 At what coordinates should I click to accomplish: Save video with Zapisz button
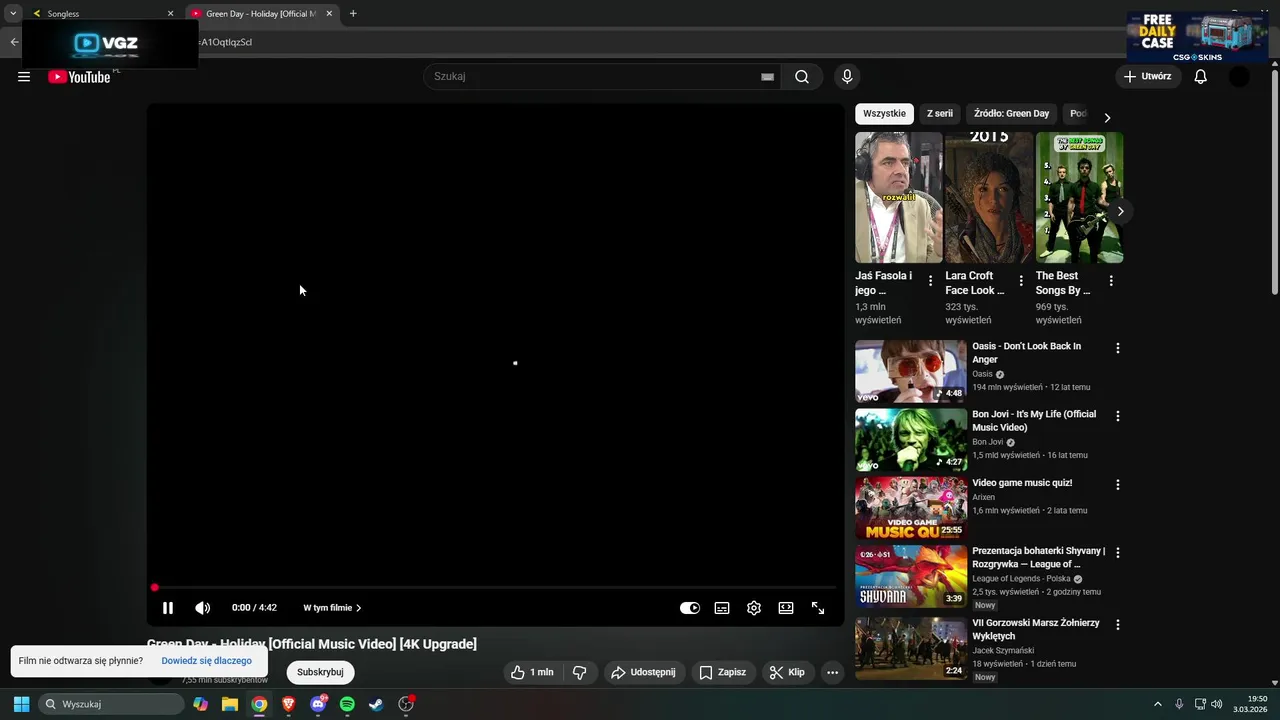pyautogui.click(x=722, y=672)
